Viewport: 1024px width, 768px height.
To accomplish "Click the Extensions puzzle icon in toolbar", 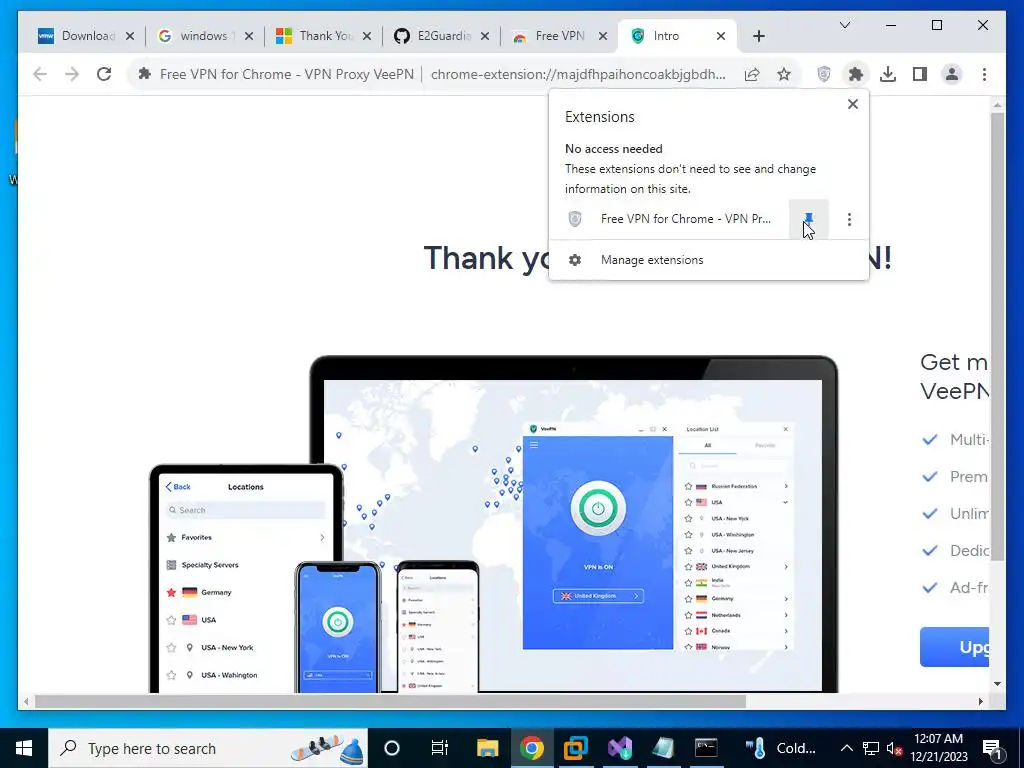I will click(x=856, y=74).
